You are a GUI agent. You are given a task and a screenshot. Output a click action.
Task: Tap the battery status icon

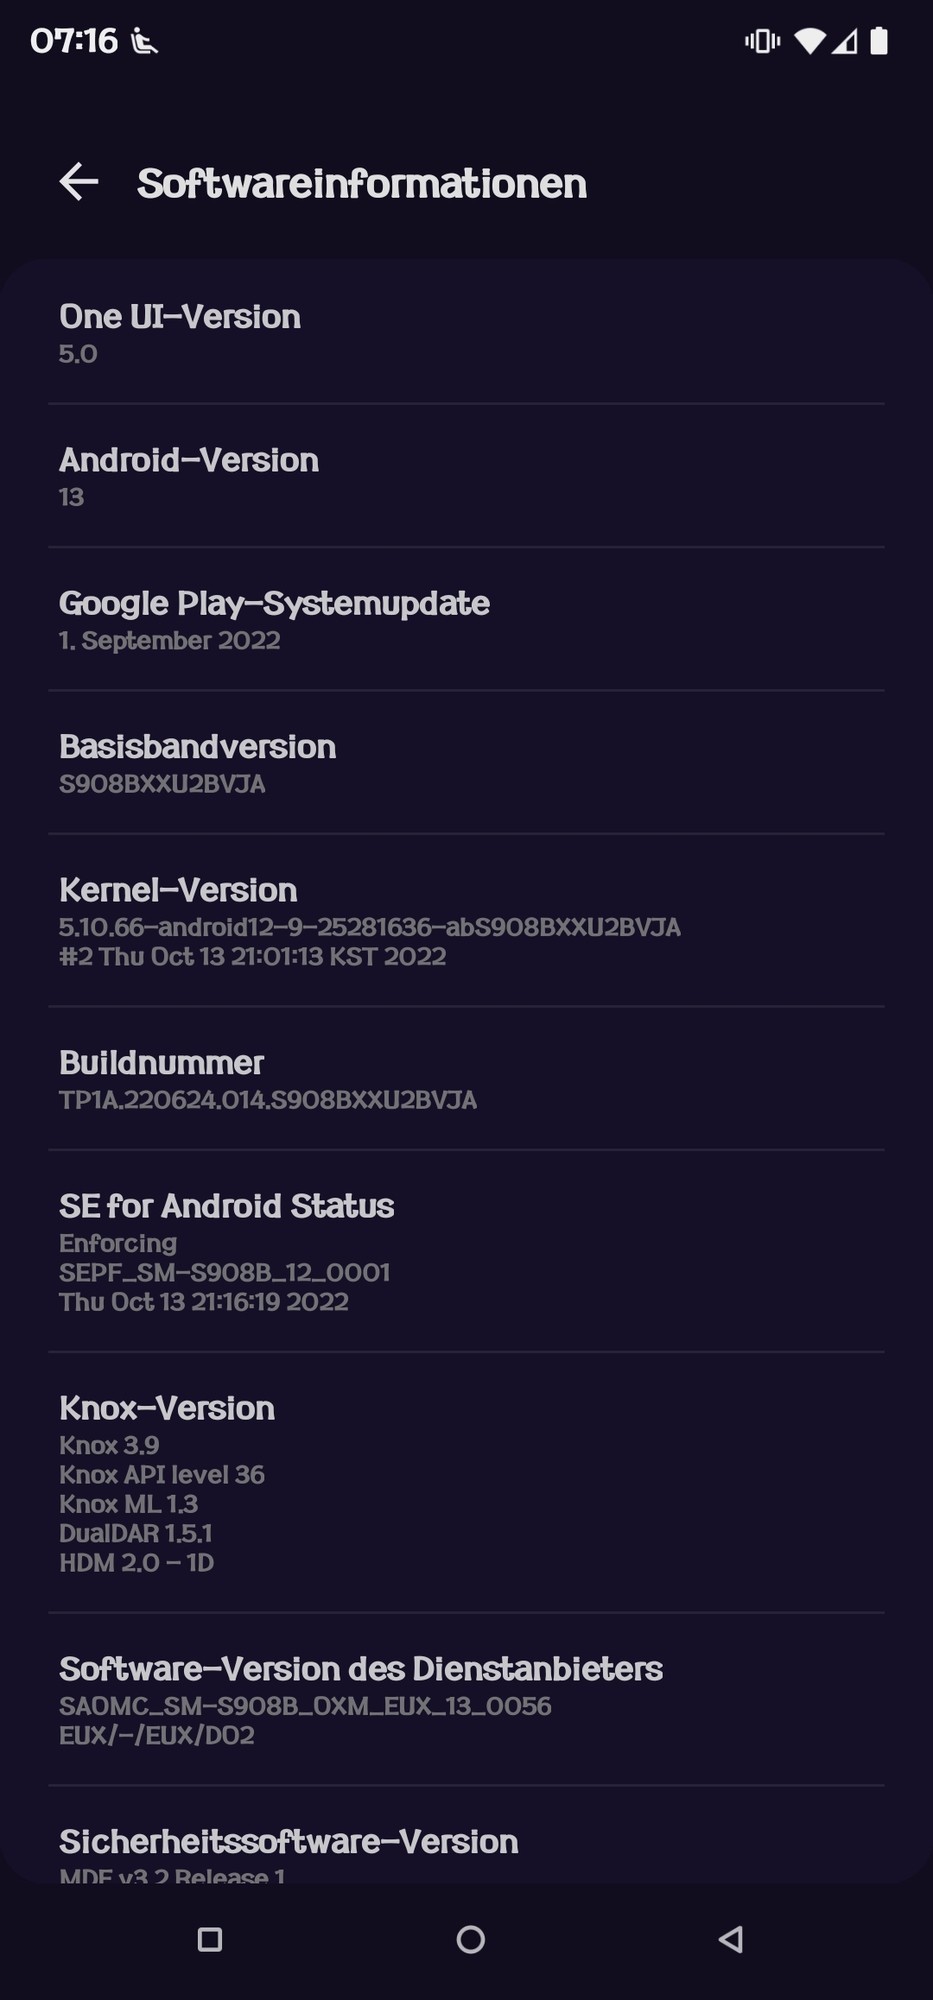tap(879, 41)
